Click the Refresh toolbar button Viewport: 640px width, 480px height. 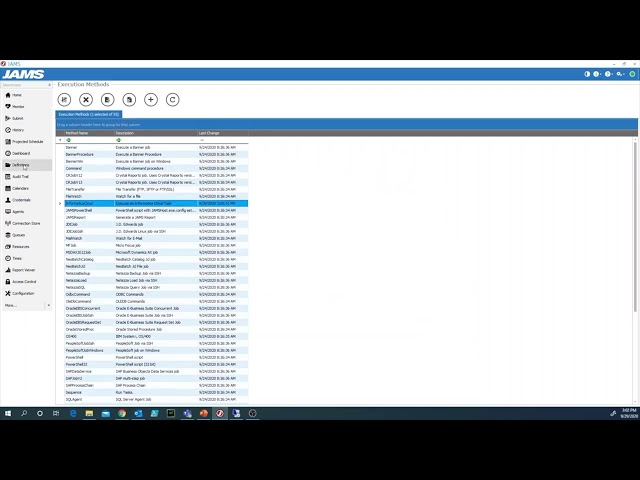click(x=172, y=100)
